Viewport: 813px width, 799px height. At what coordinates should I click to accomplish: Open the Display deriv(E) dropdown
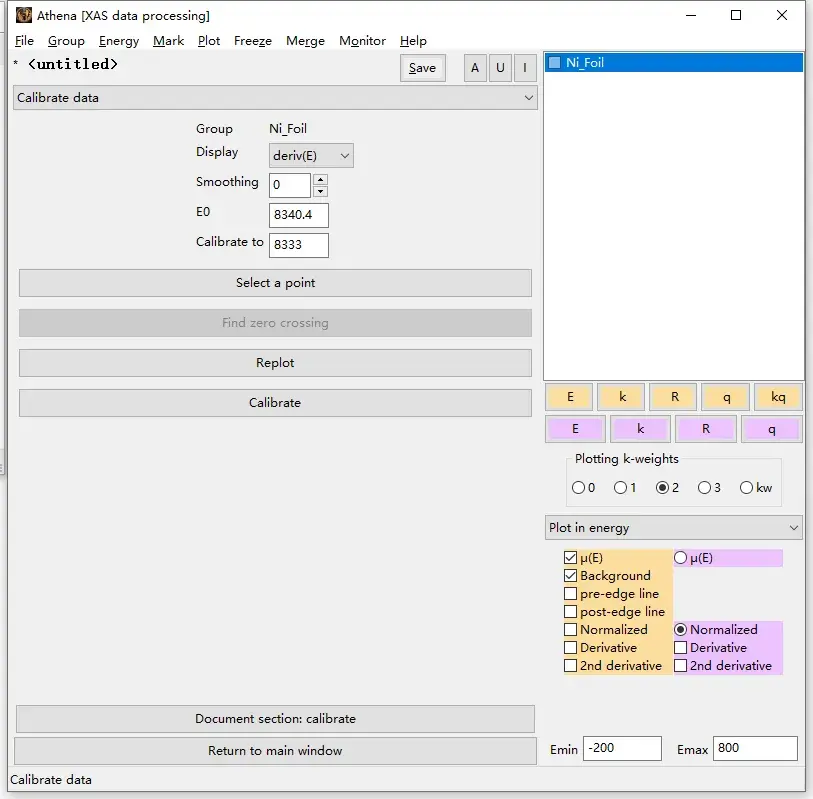pos(311,156)
